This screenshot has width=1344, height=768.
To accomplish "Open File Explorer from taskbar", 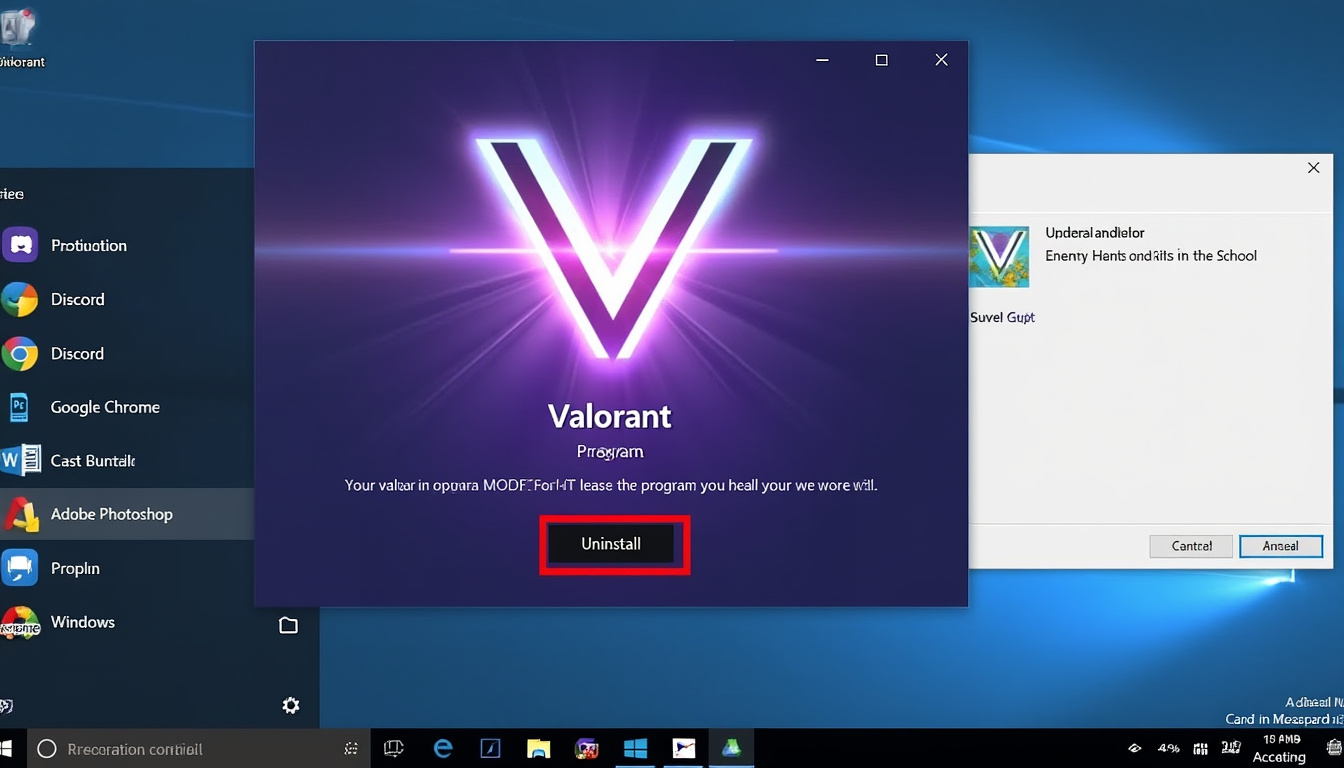I will coord(538,748).
